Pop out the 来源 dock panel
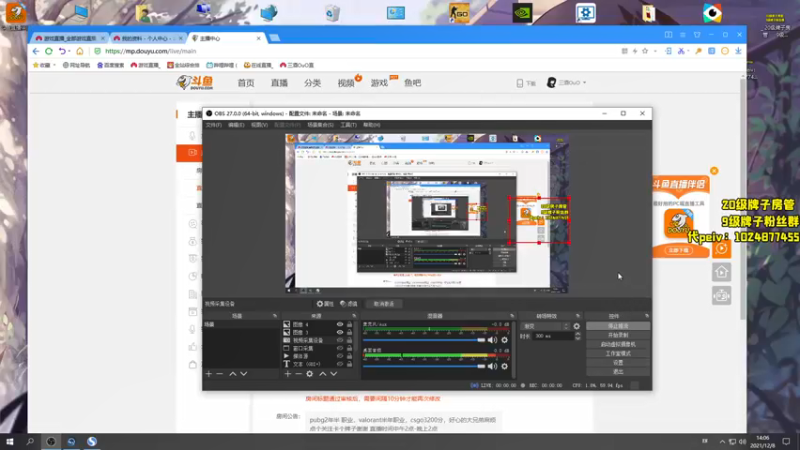This screenshot has width=800, height=450. coord(354,316)
